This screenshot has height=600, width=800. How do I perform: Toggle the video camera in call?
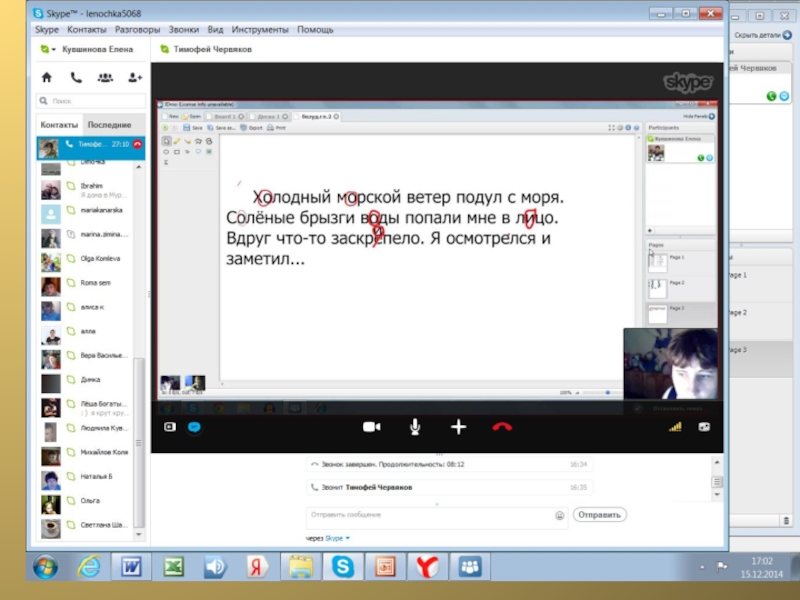[x=372, y=427]
